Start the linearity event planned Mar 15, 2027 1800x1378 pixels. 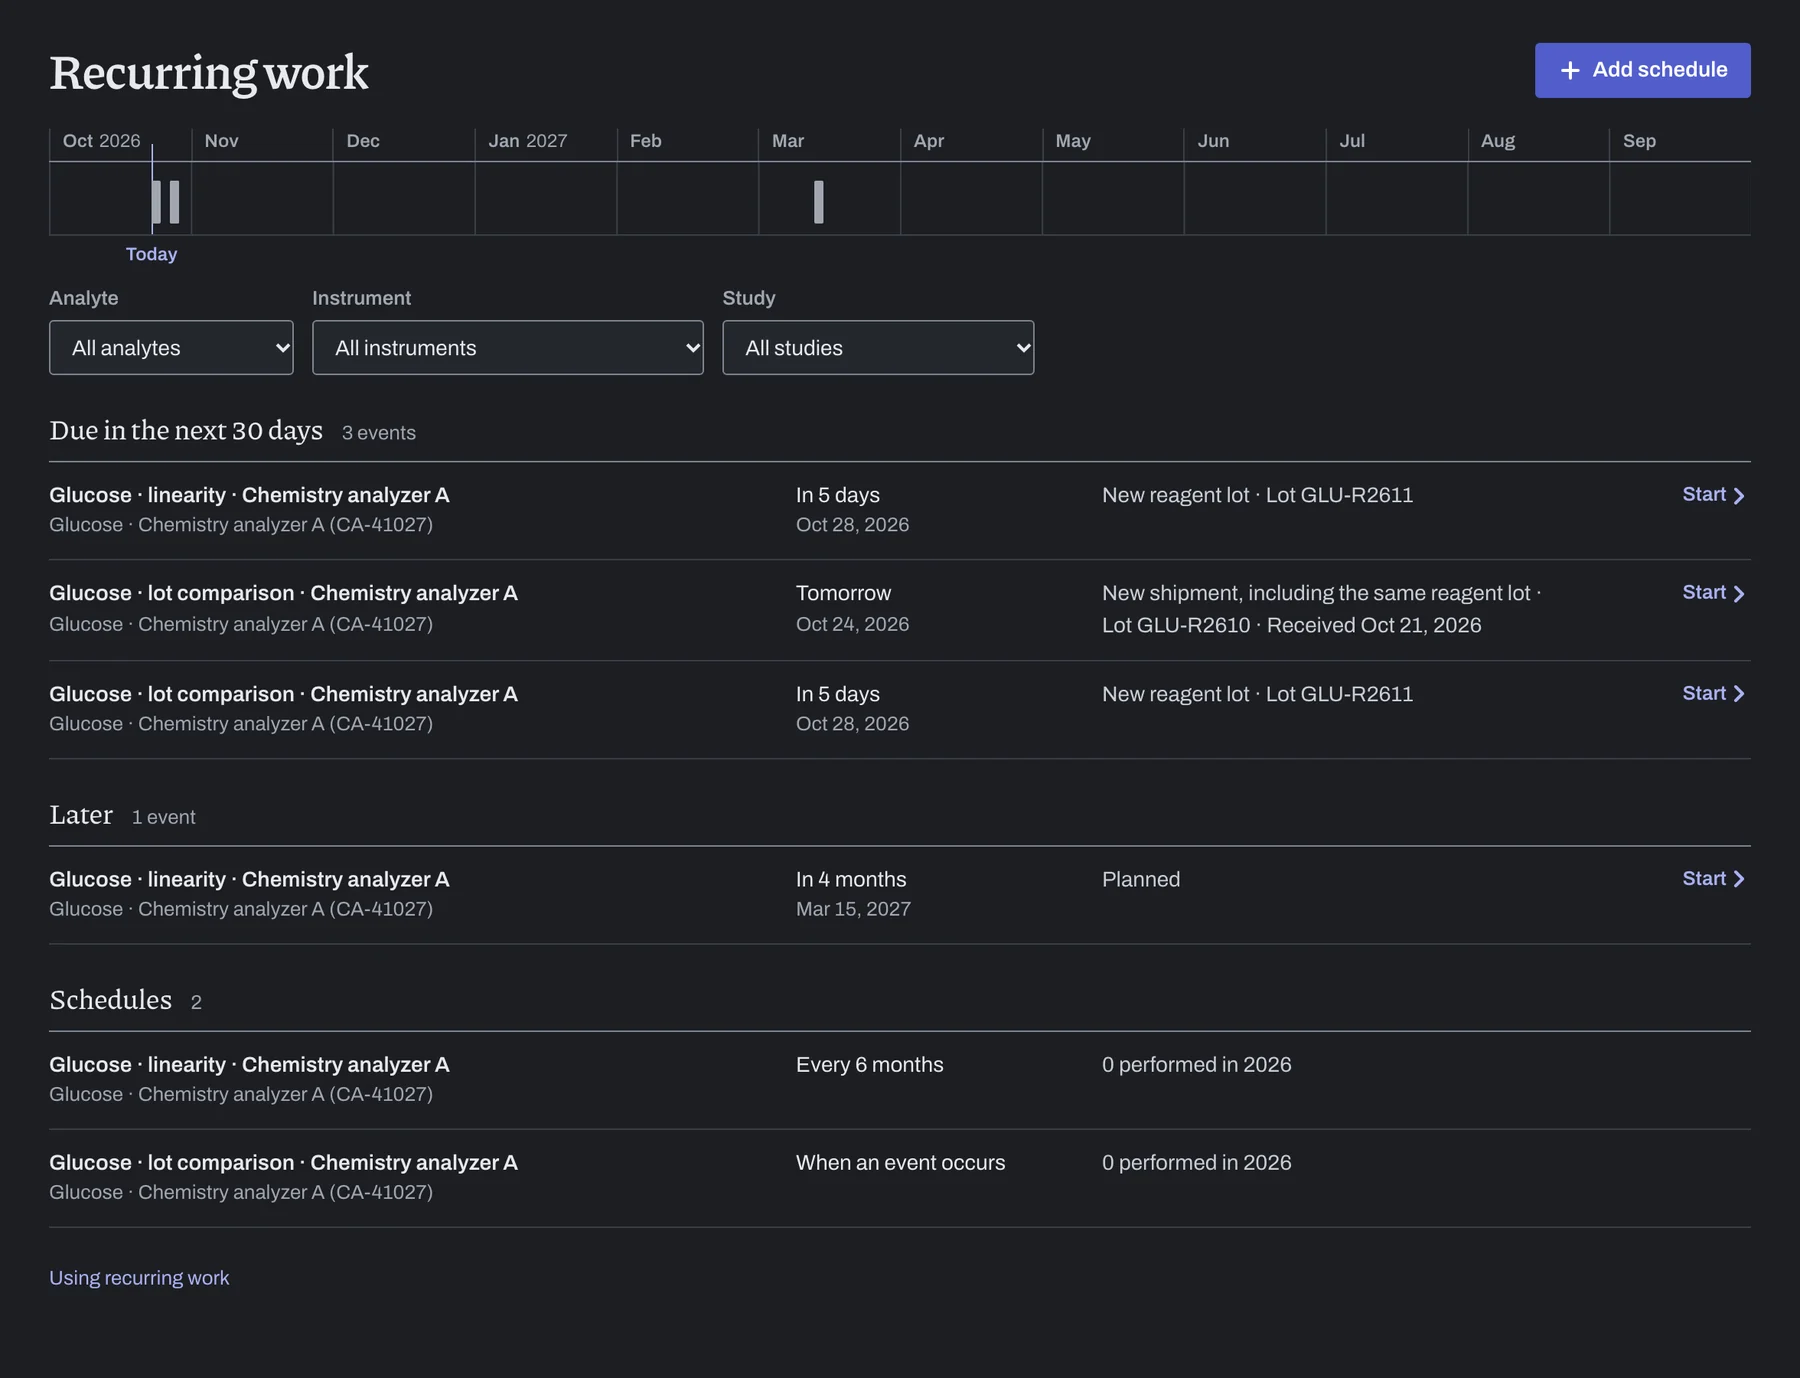1713,879
